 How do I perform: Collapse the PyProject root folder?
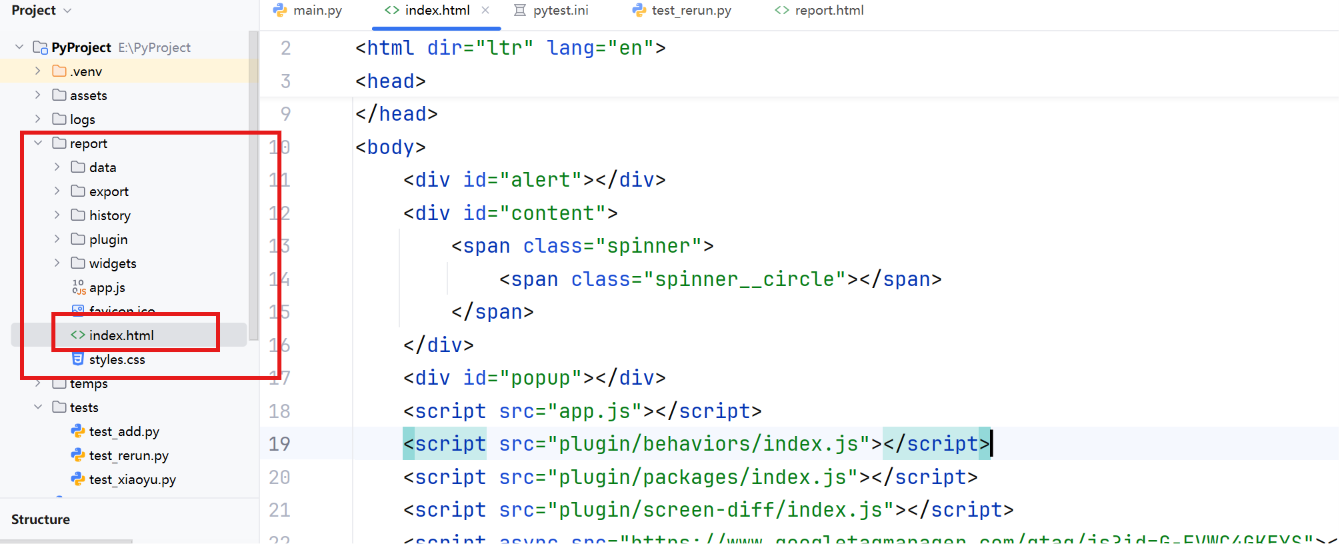click(18, 47)
